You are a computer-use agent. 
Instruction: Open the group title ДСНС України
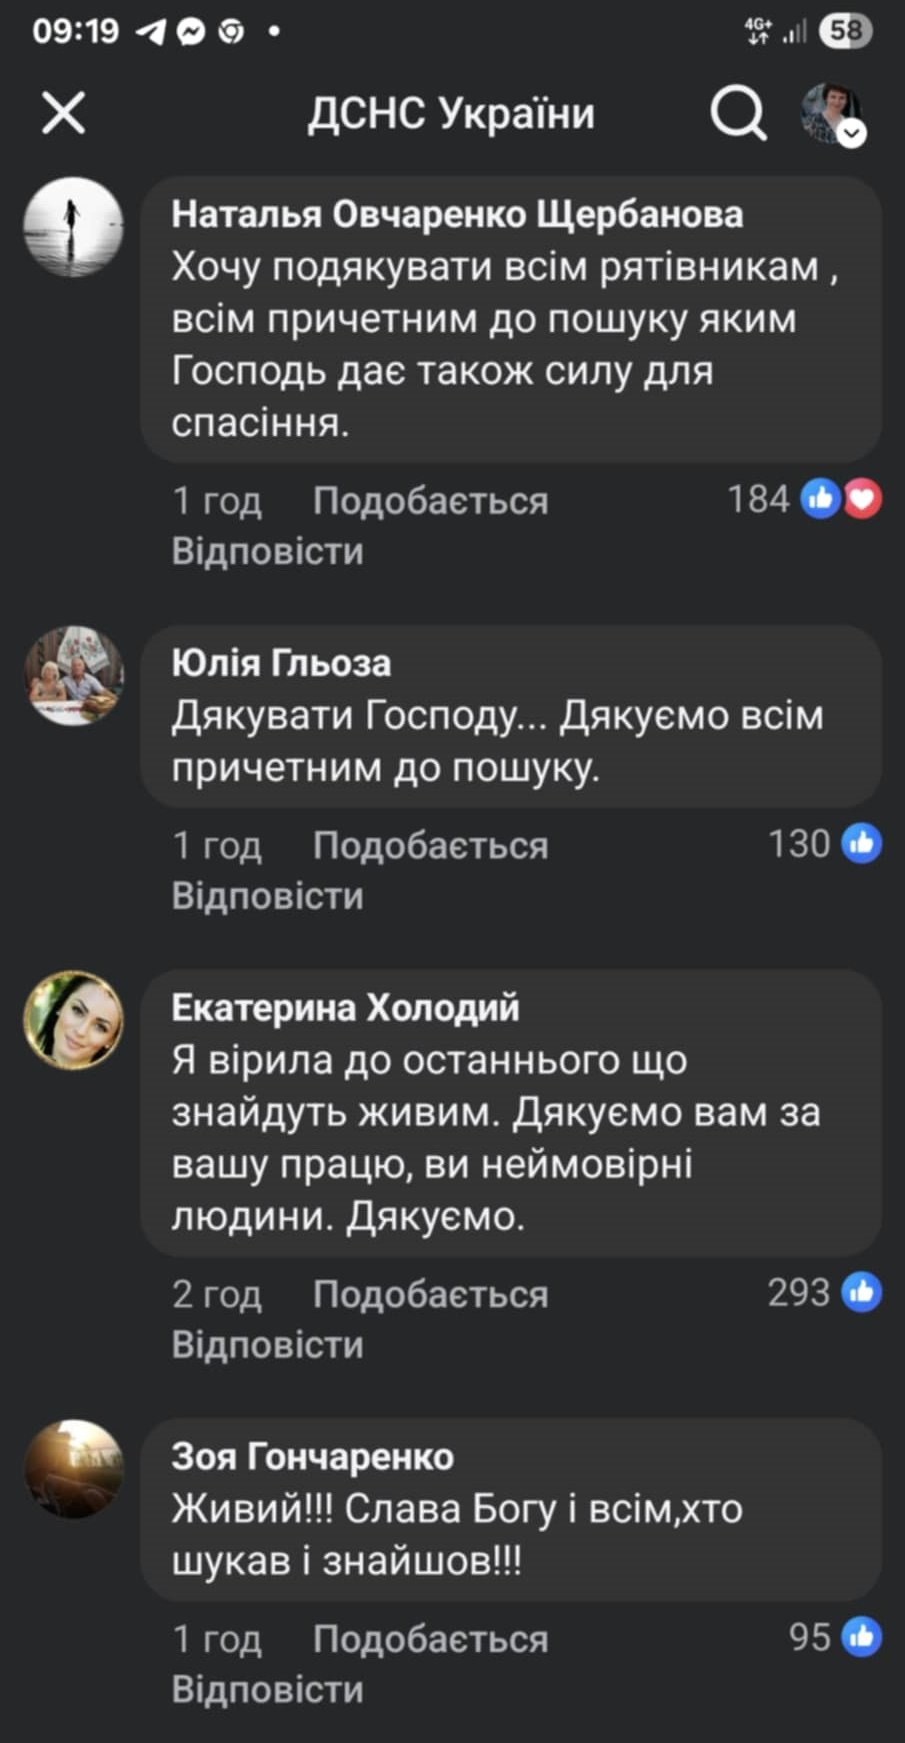tap(452, 113)
